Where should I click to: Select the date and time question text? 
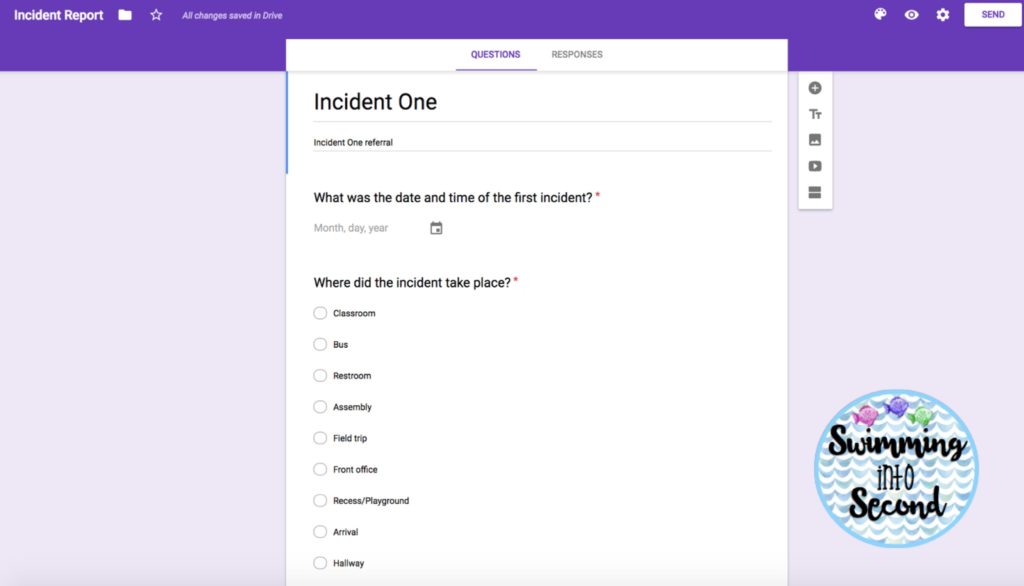[x=453, y=198]
